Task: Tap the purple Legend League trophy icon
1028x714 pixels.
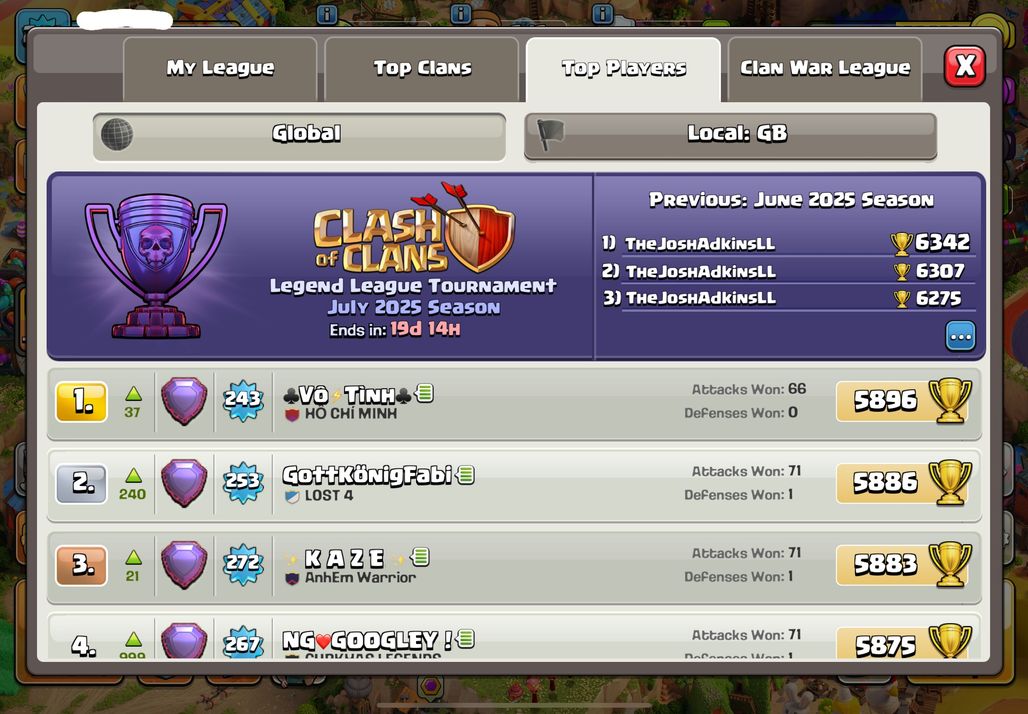Action: pos(156,266)
